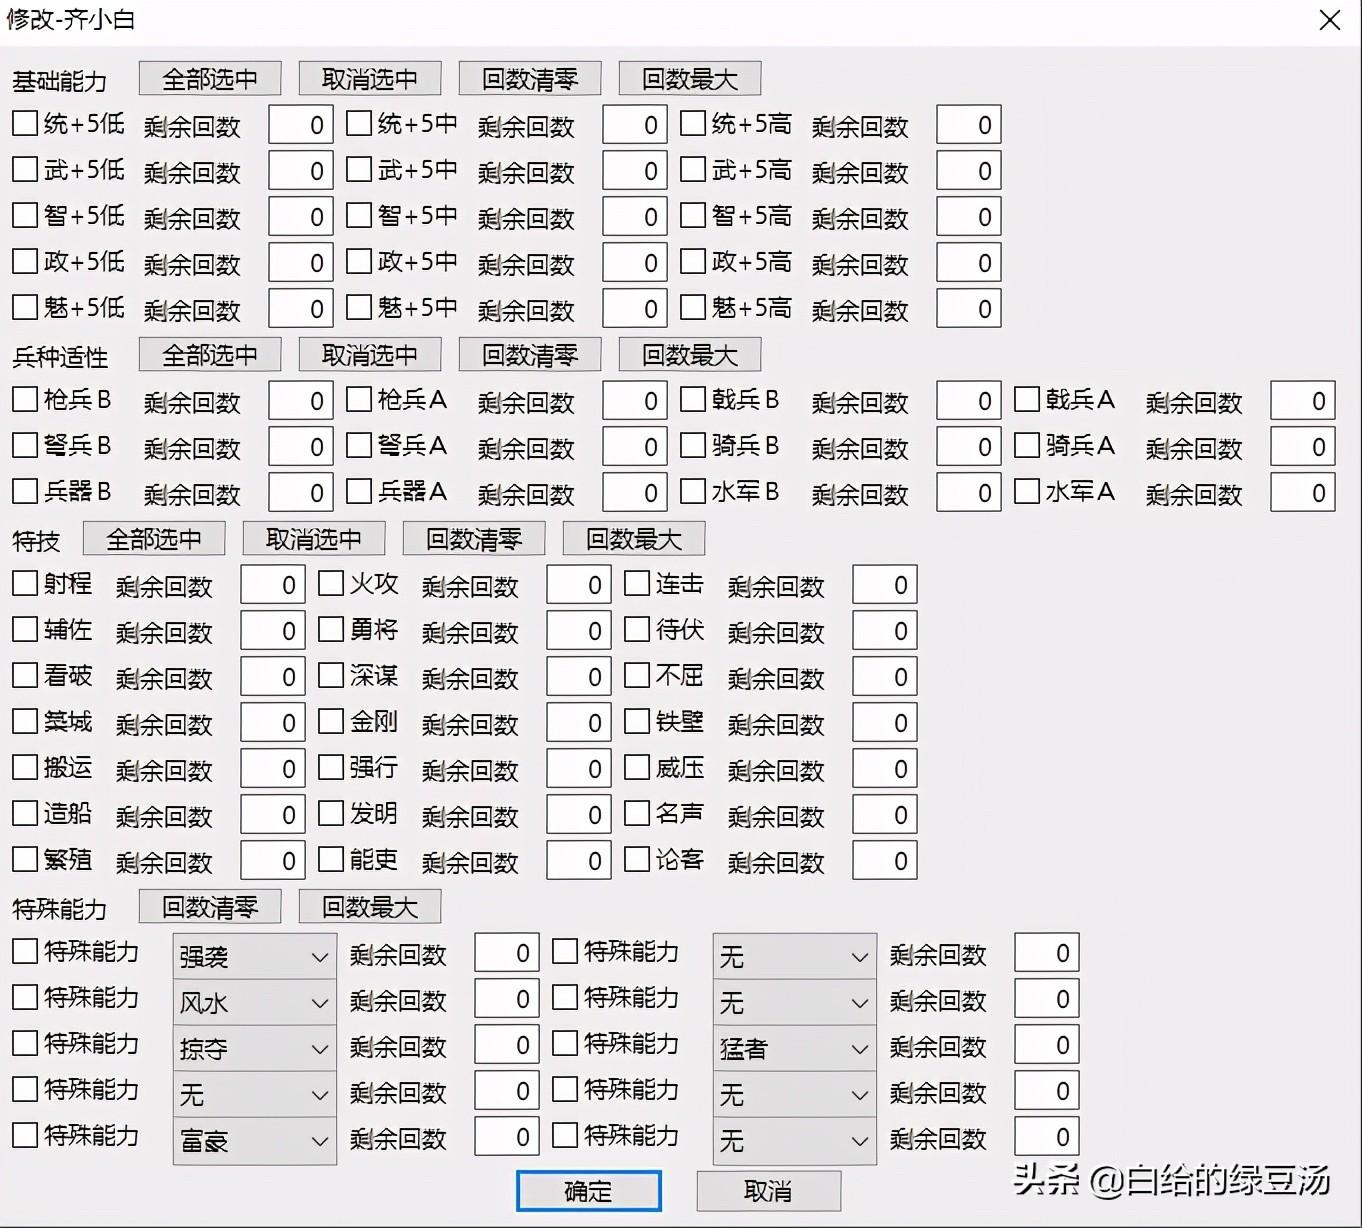Enable the 枪兵B checkbox
1362x1228 pixels.
click(24, 398)
